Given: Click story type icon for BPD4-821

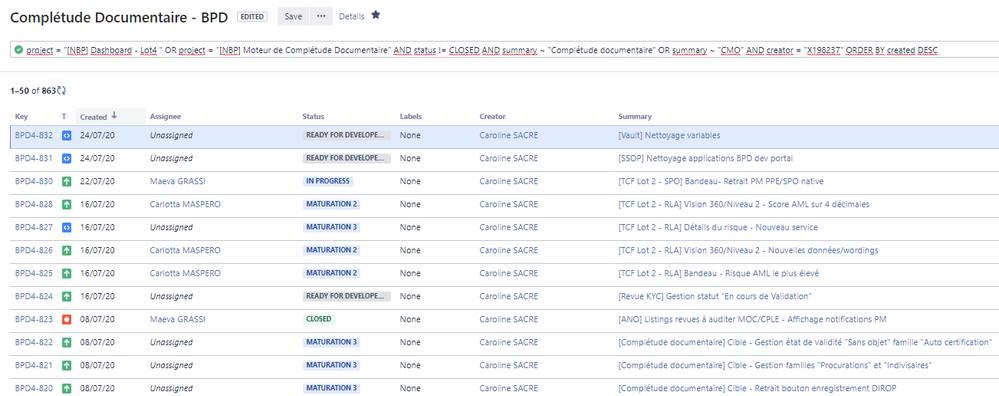Looking at the screenshot, I should [x=66, y=365].
